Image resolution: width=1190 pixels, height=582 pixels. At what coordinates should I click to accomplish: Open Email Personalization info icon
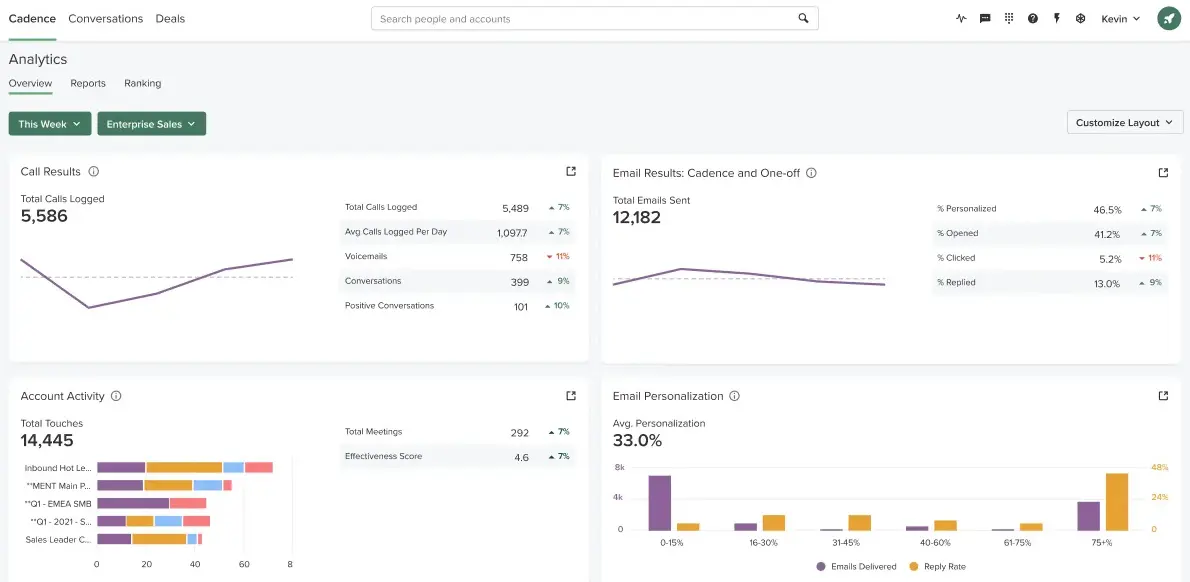(x=735, y=396)
